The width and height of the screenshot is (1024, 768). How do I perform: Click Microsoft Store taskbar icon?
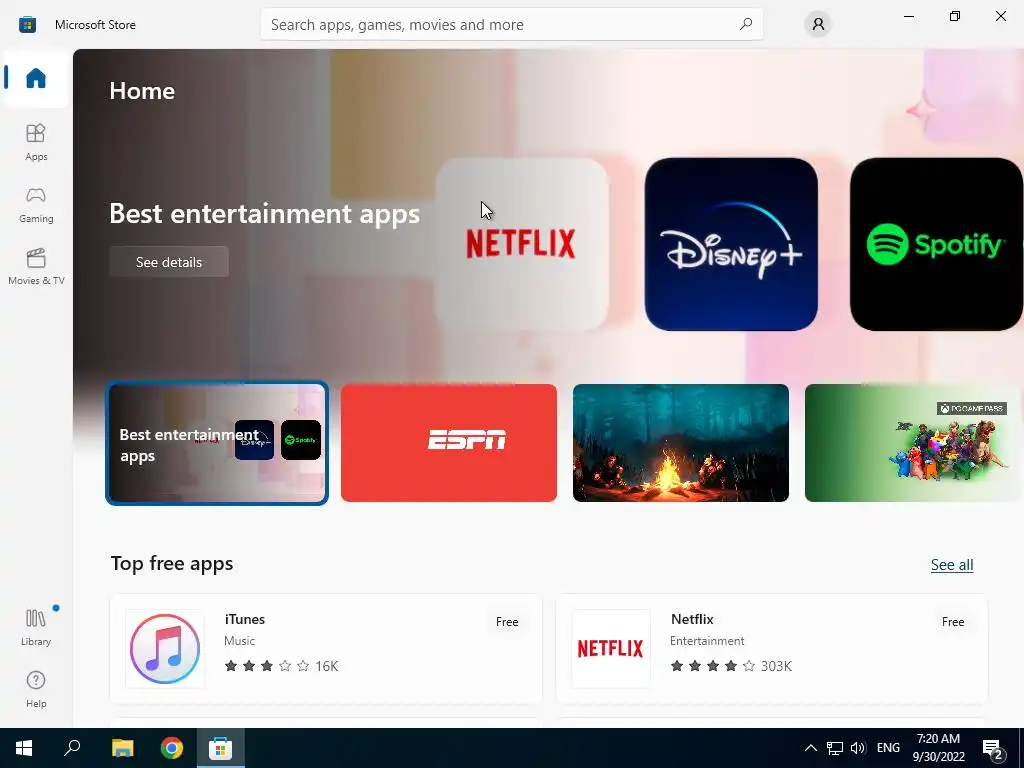point(221,748)
